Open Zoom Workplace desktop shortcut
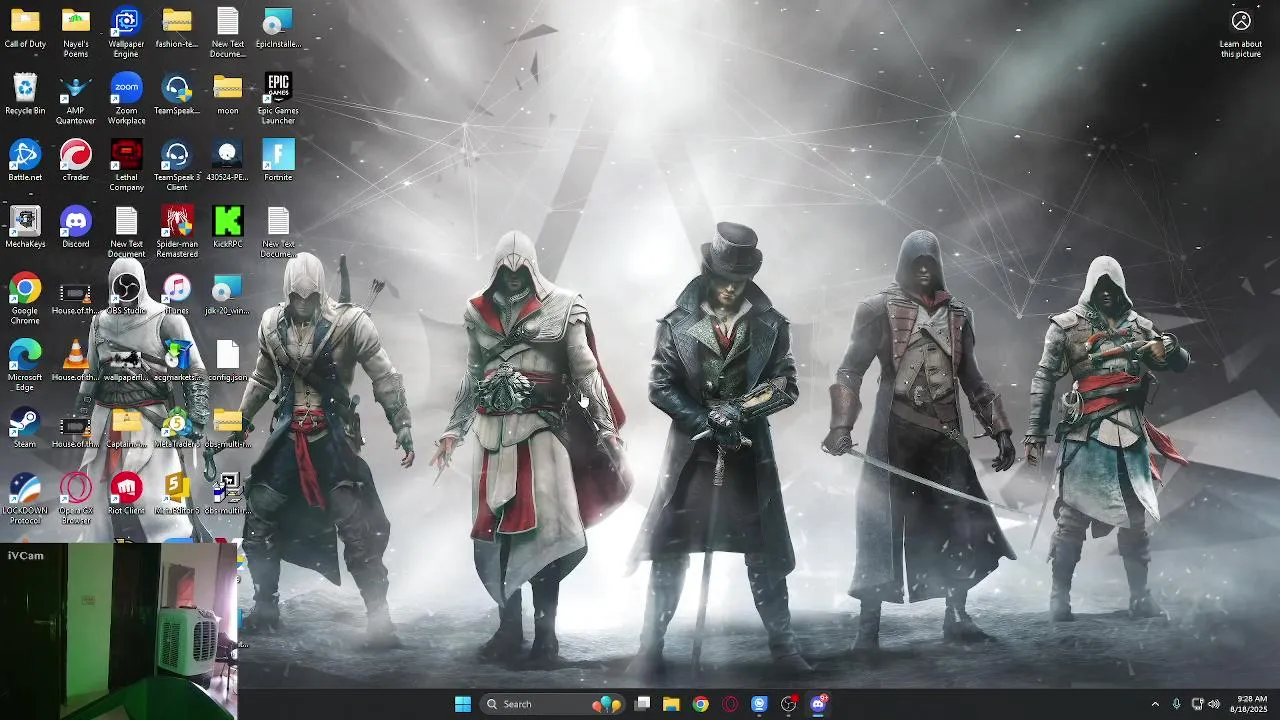The width and height of the screenshot is (1280, 720). [126, 99]
